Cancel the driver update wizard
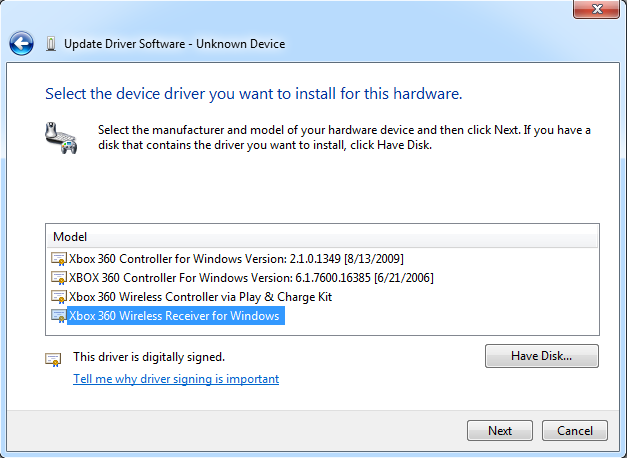The width and height of the screenshot is (627, 458). 575,430
